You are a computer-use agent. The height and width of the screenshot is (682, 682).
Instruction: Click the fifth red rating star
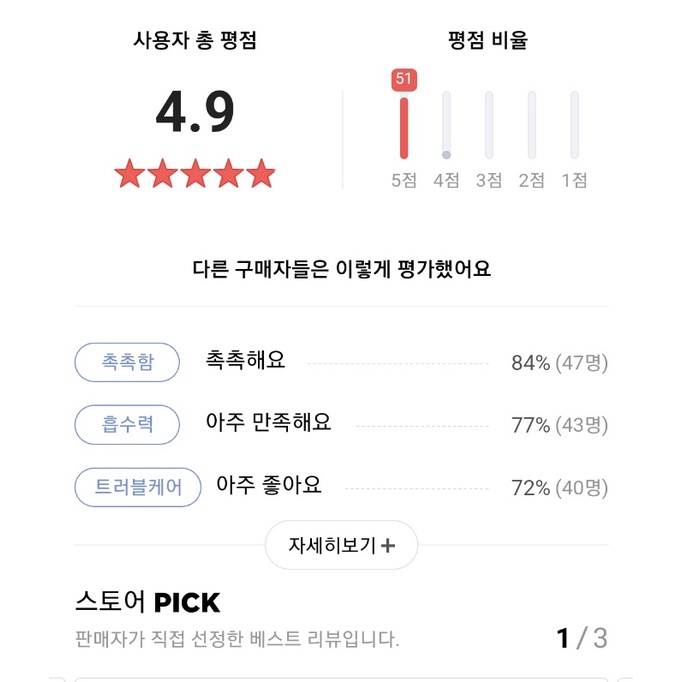[261, 174]
